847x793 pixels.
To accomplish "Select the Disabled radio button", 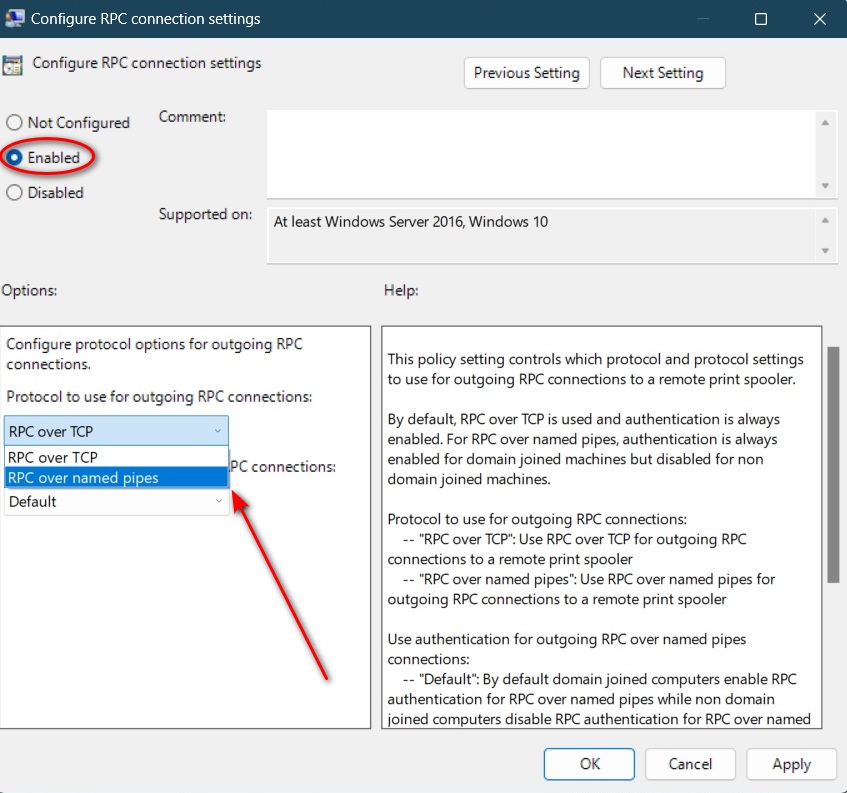I will click(14, 192).
